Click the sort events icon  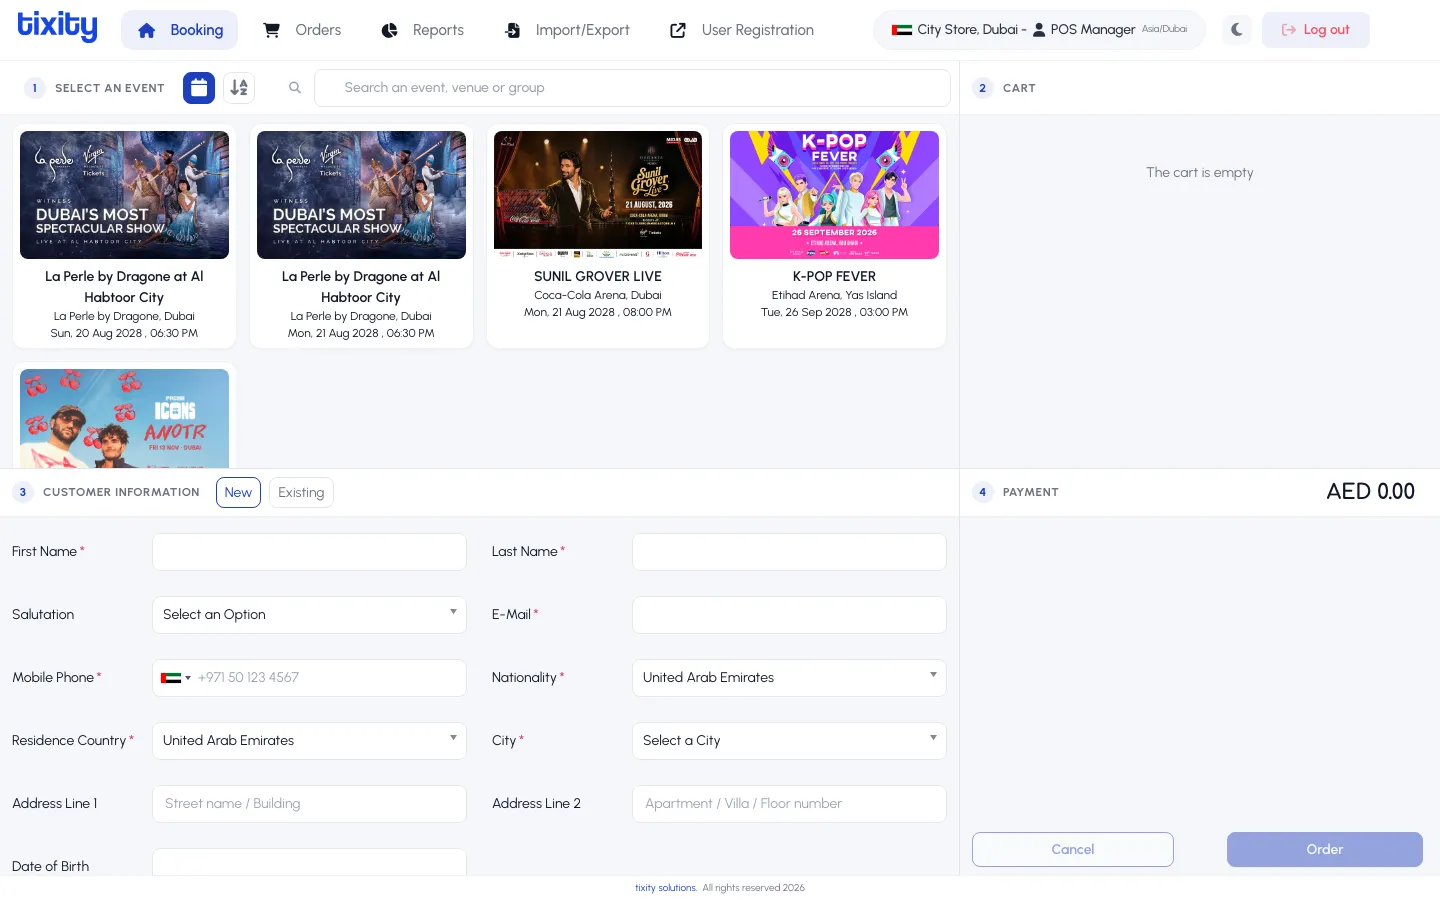(x=239, y=88)
